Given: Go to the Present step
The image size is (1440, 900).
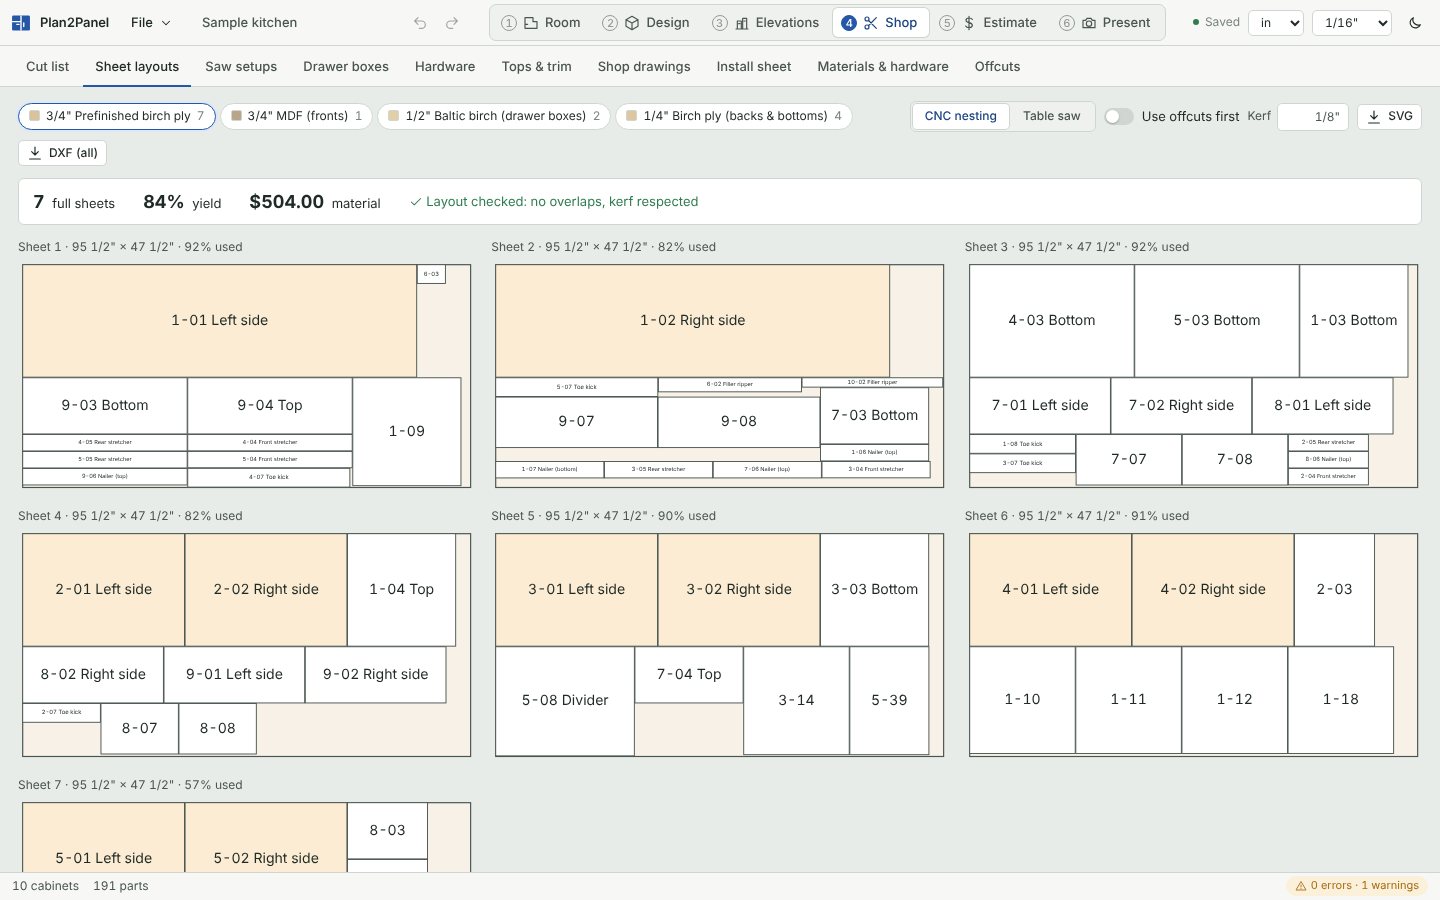Looking at the screenshot, I should pos(1105,23).
